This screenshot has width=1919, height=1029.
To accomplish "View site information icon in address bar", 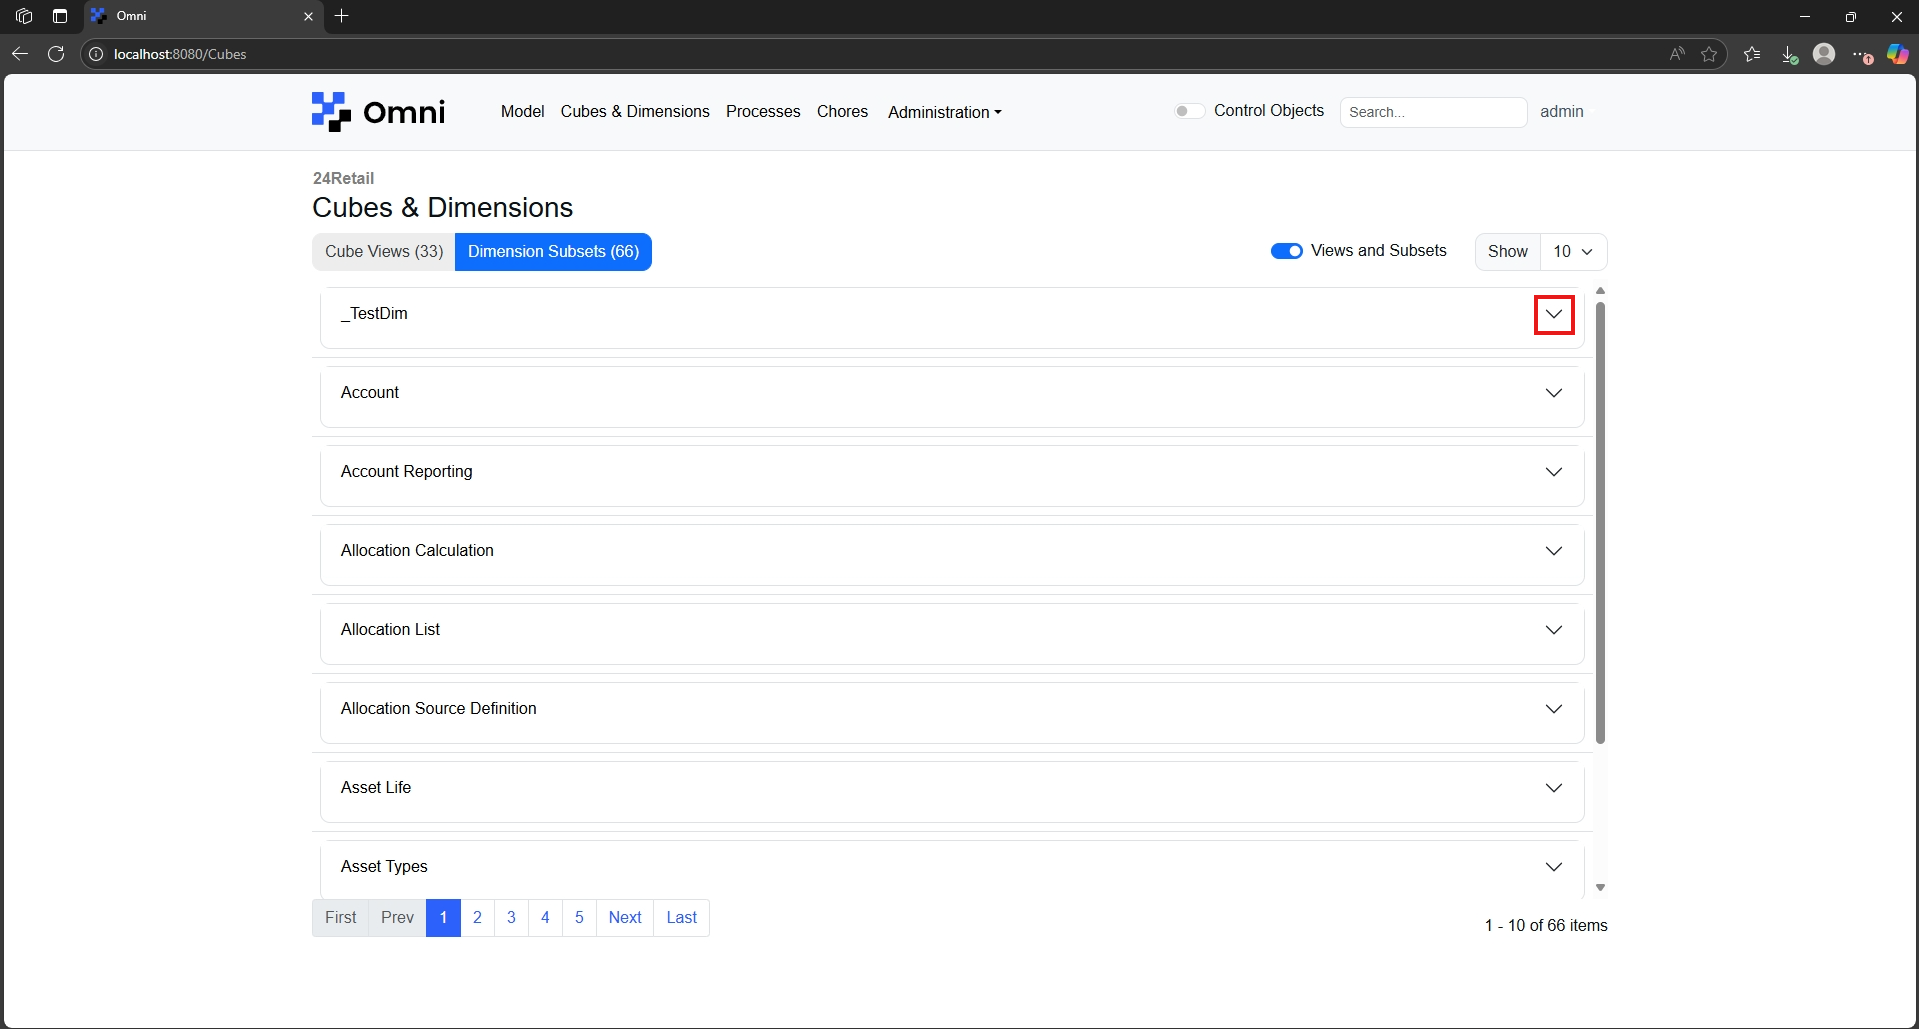I will [96, 54].
